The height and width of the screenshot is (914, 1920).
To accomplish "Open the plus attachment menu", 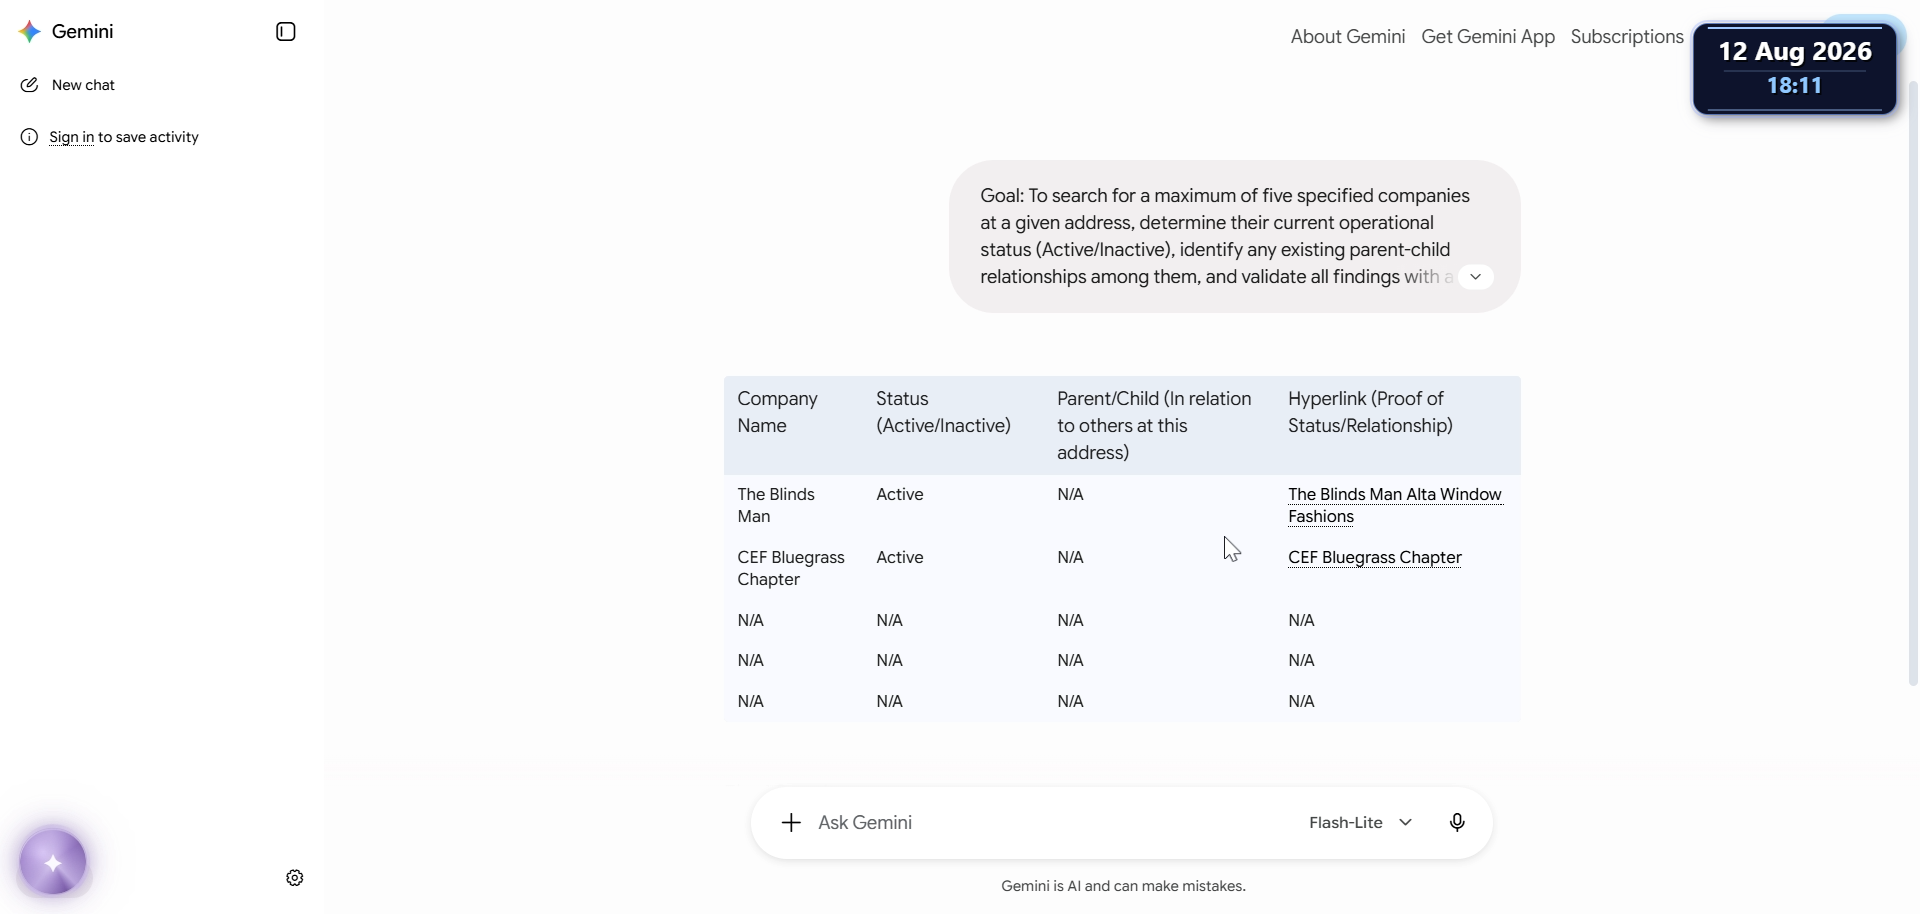I will coord(791,823).
